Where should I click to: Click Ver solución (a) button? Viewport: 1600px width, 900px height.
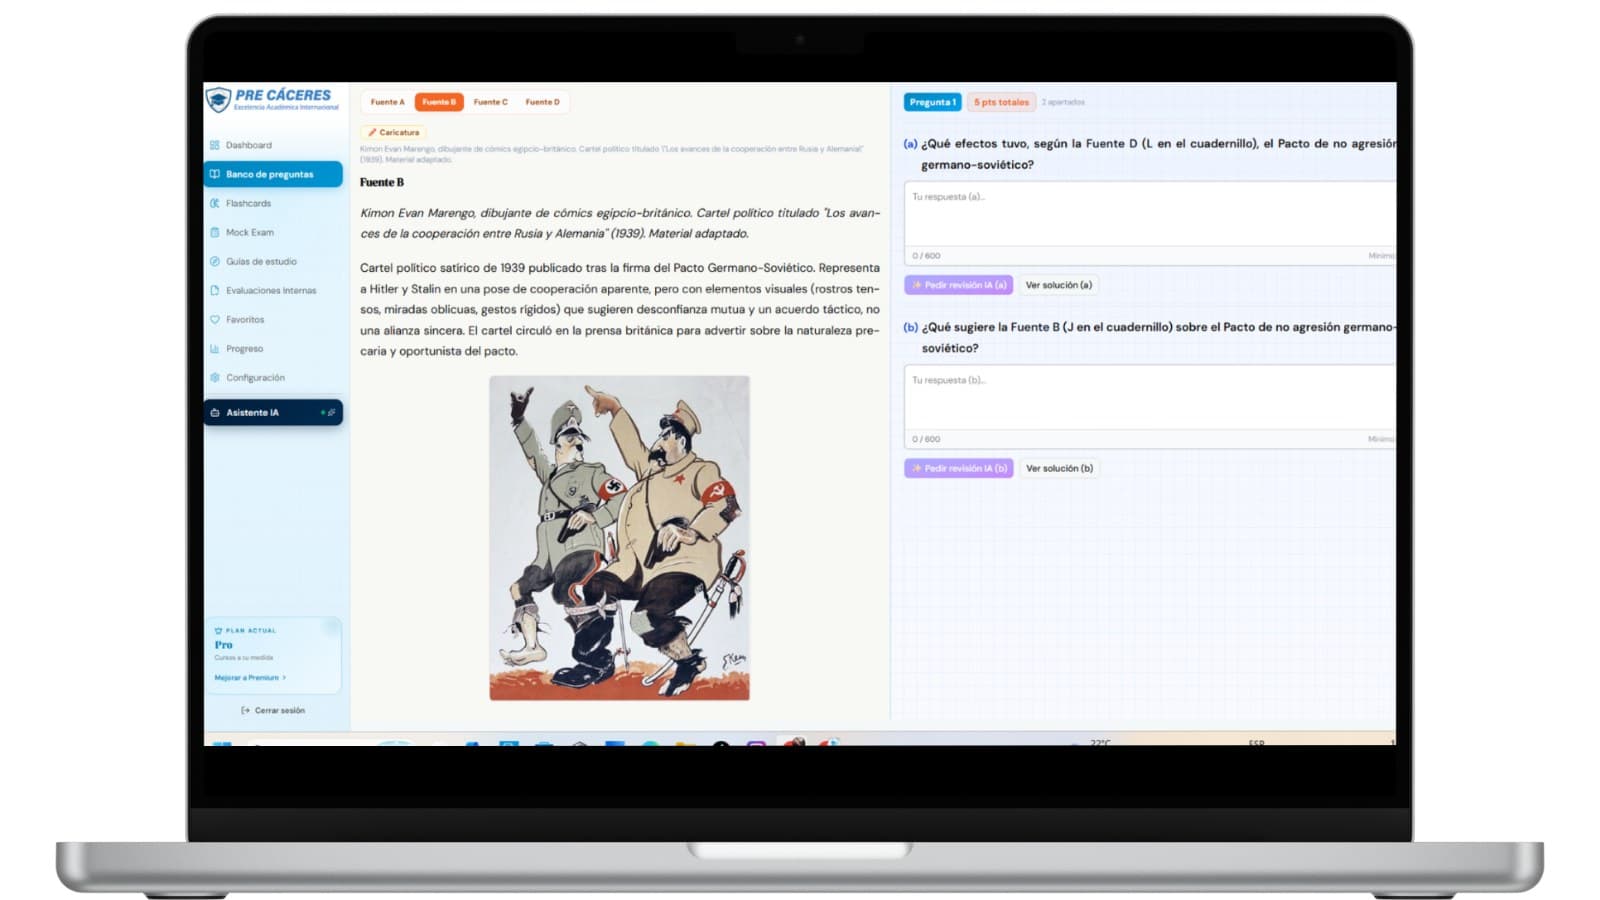[x=1059, y=285]
